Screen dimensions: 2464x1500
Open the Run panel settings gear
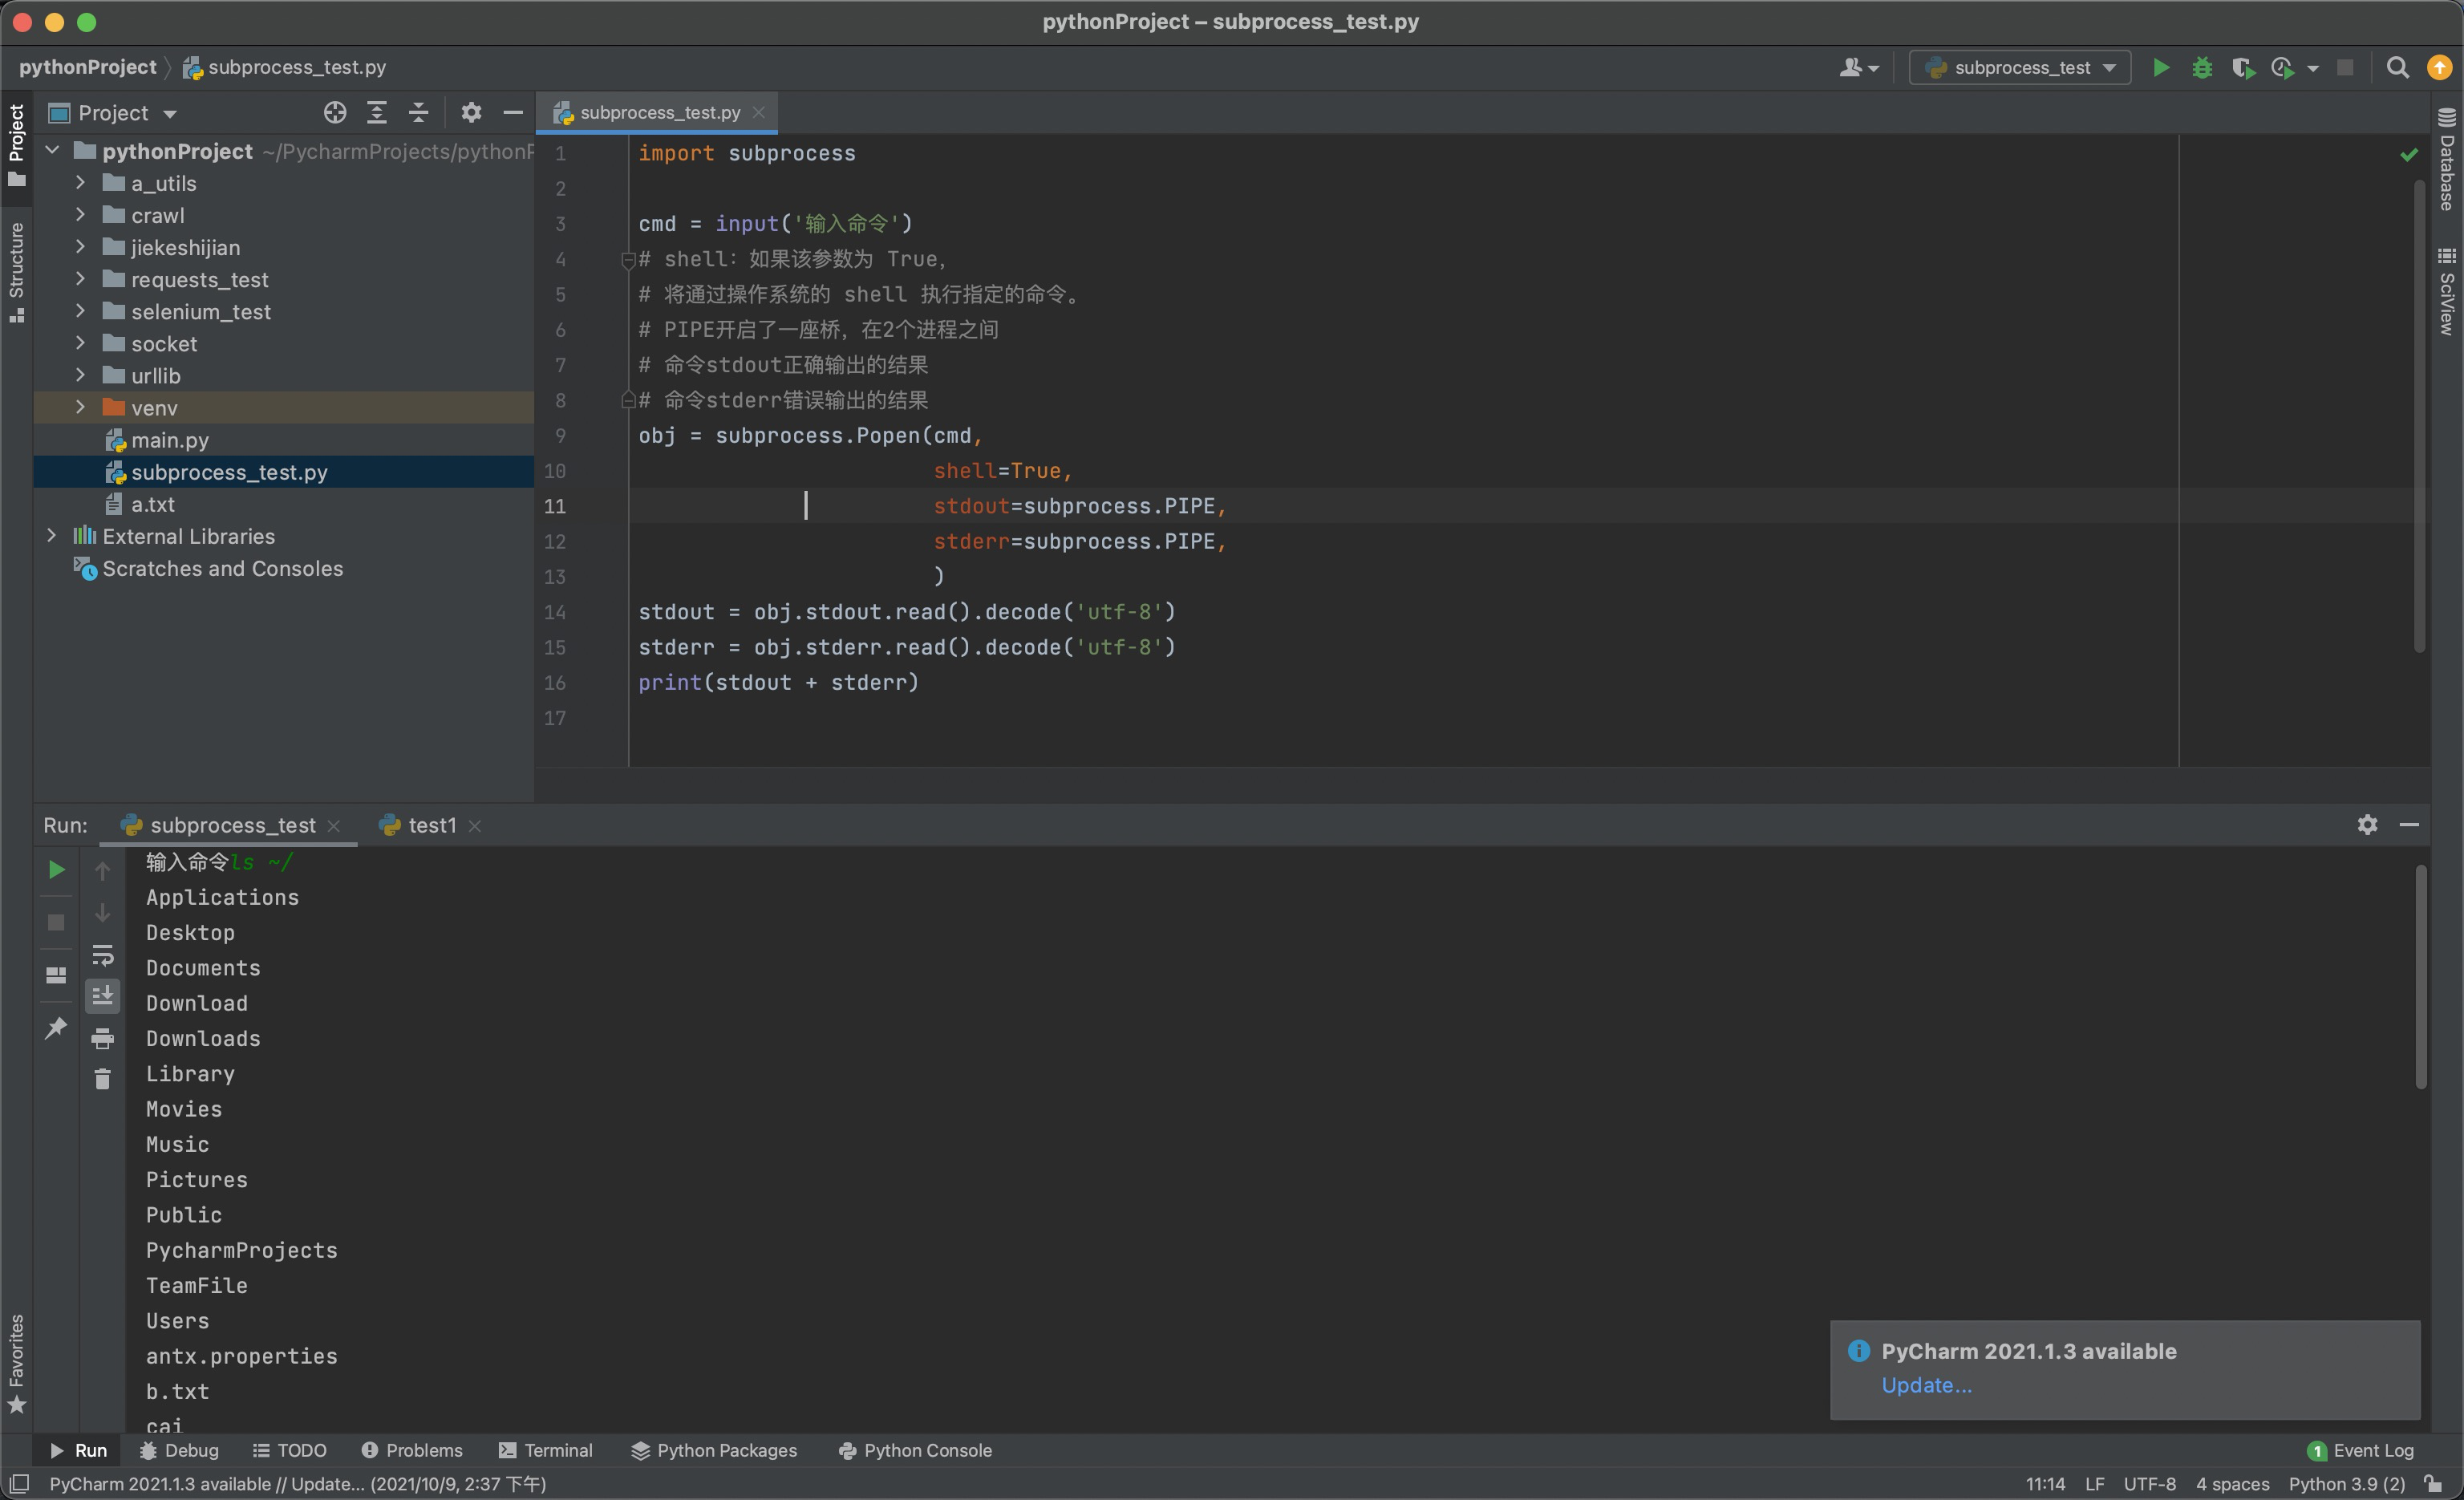(x=2367, y=825)
